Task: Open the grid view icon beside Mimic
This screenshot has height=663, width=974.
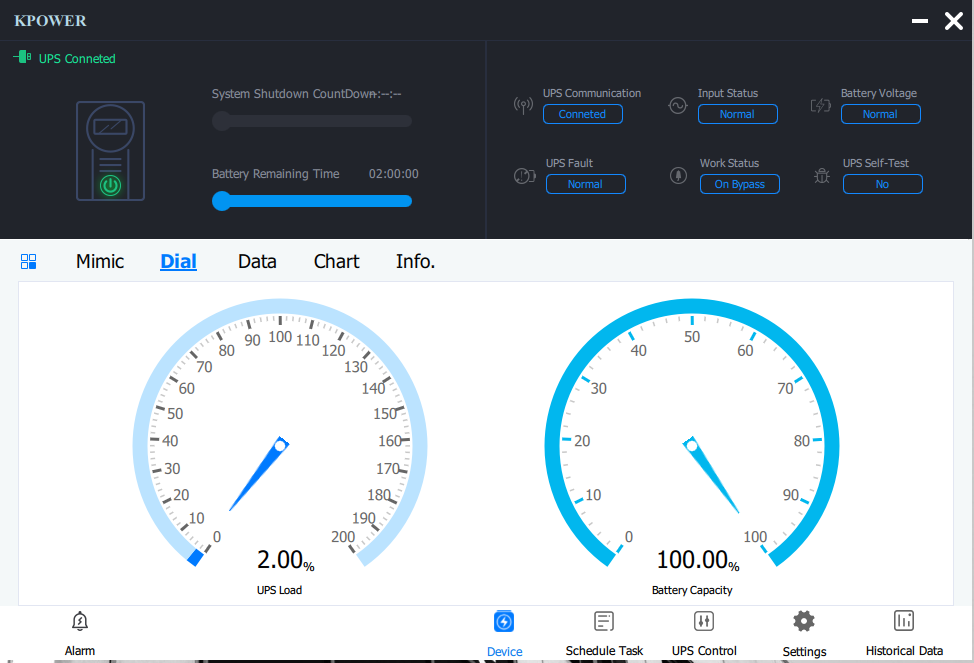Action: tap(29, 262)
